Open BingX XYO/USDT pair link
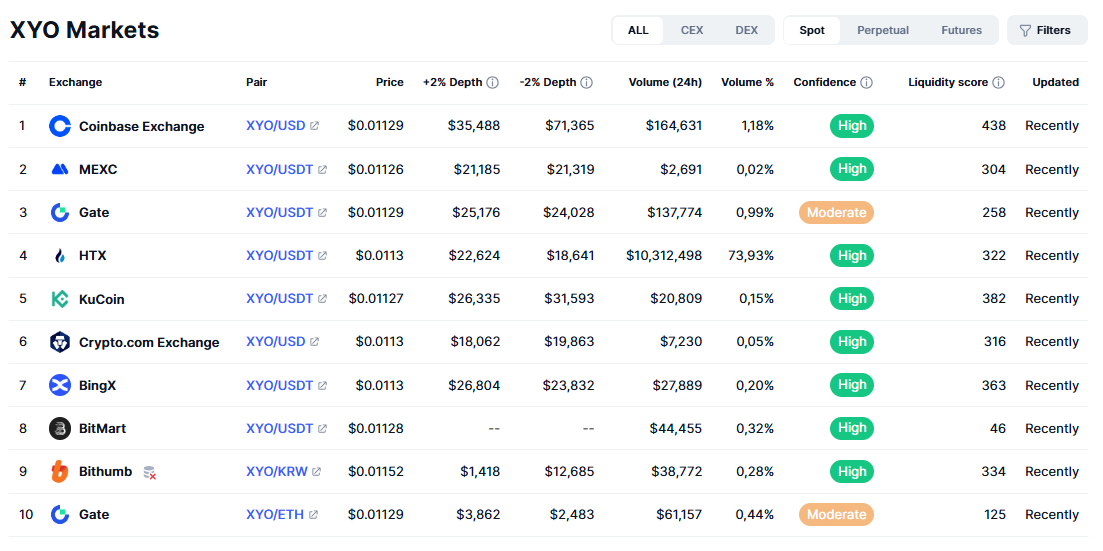Screen dimensions: 1103x551 click(279, 386)
